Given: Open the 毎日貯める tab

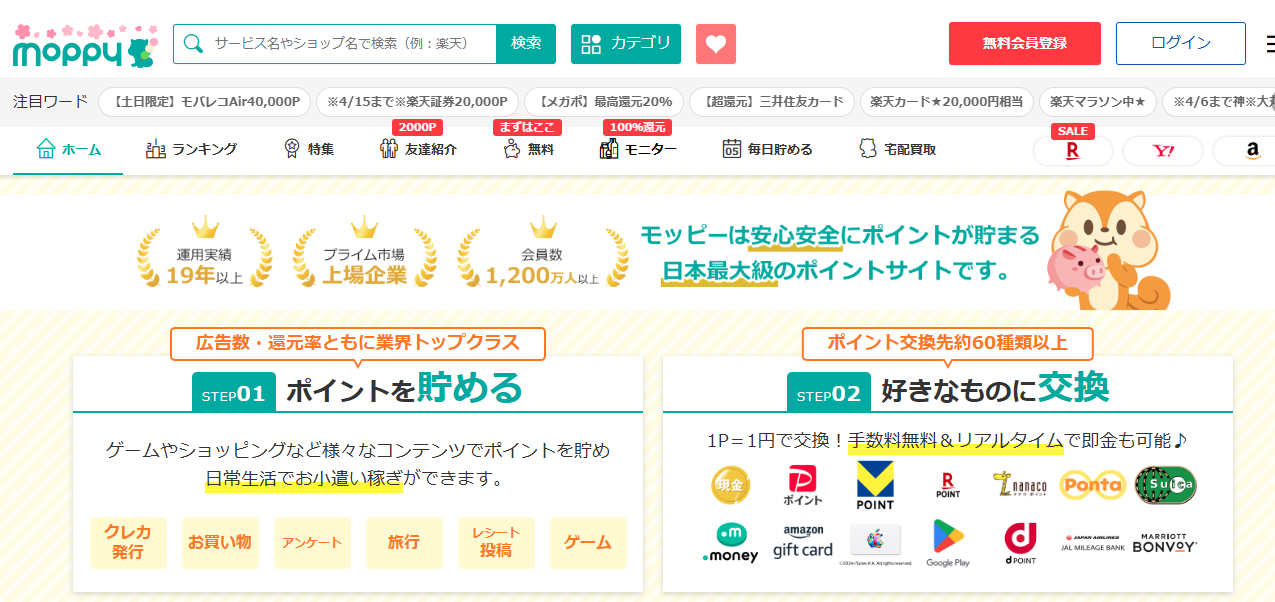Looking at the screenshot, I should pyautogui.click(x=767, y=150).
